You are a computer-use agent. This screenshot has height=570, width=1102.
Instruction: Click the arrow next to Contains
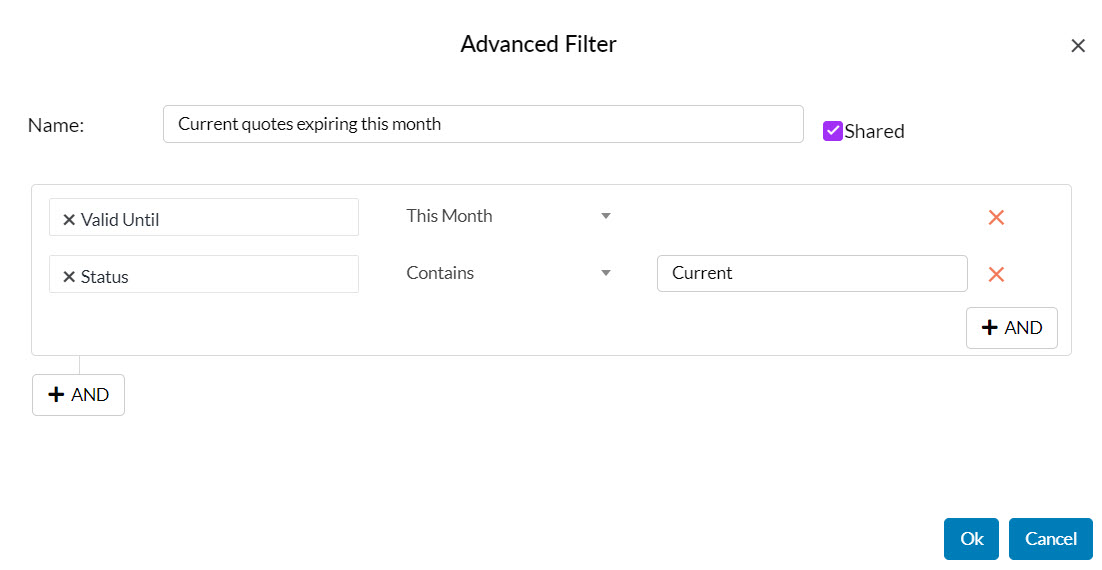pos(605,273)
